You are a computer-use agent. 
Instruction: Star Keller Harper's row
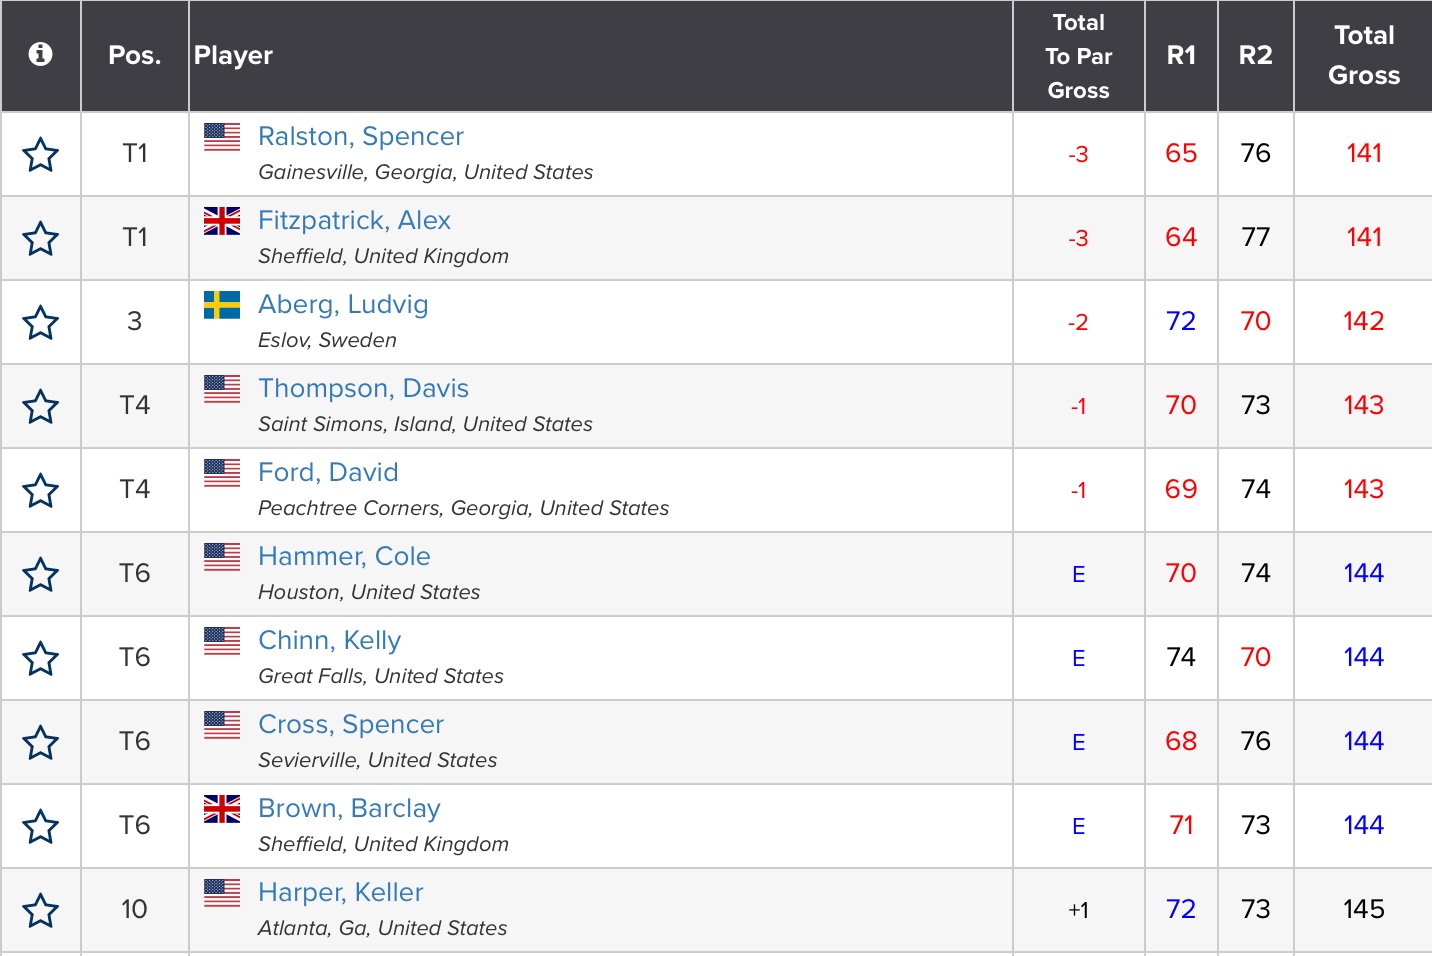point(40,911)
